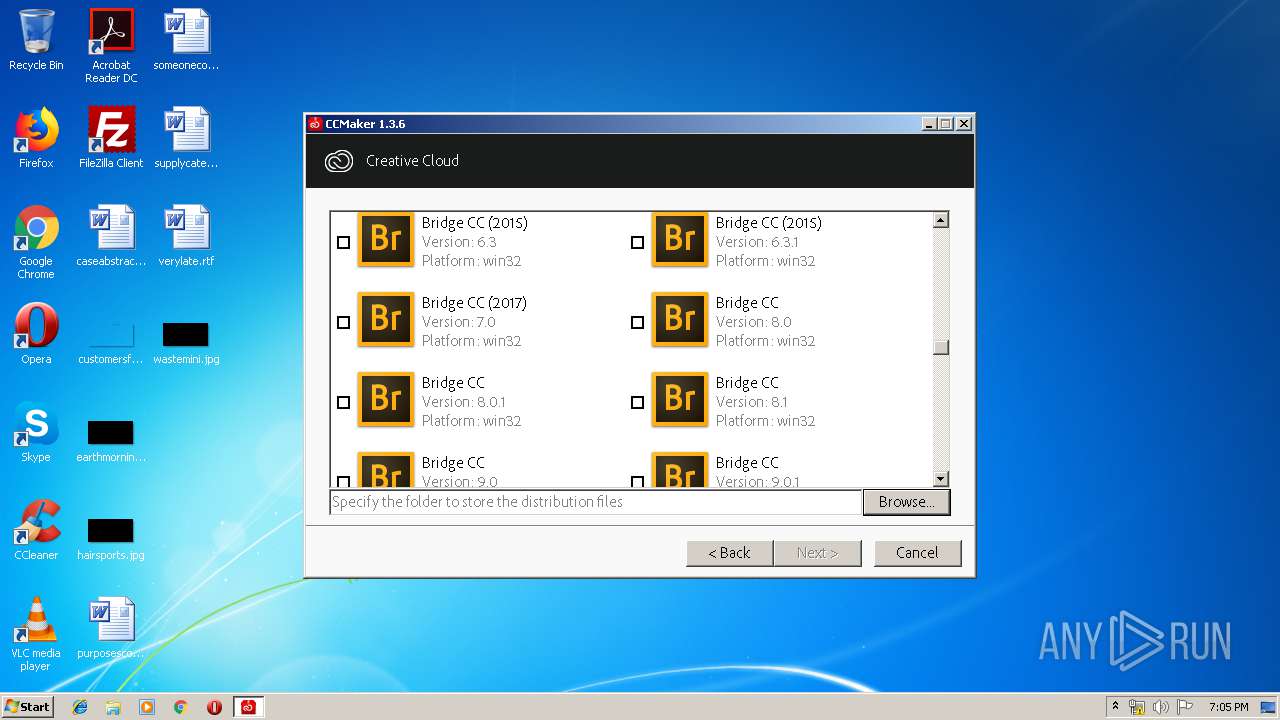The width and height of the screenshot is (1280, 720).
Task: Open Windows Media Player taskbar icon
Action: [x=147, y=707]
